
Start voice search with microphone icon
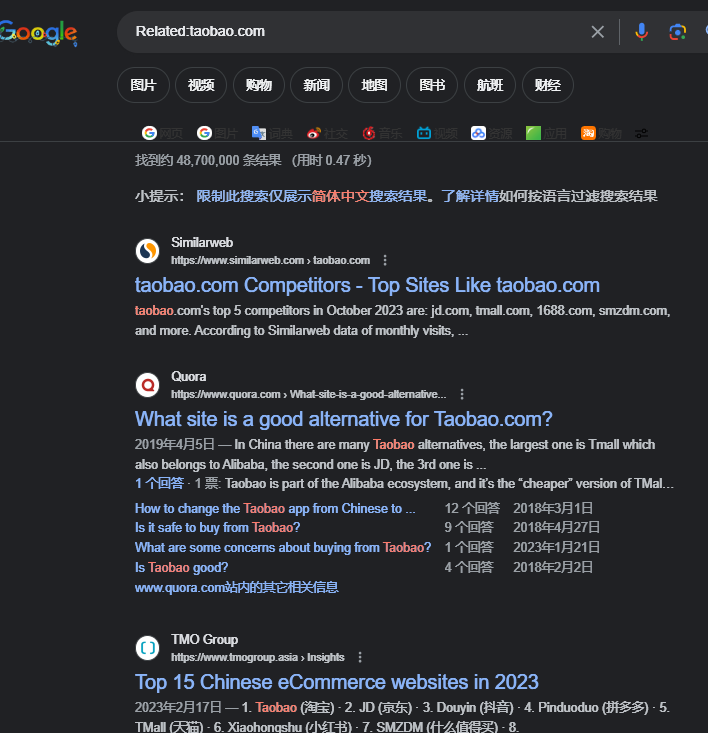pyautogui.click(x=641, y=32)
